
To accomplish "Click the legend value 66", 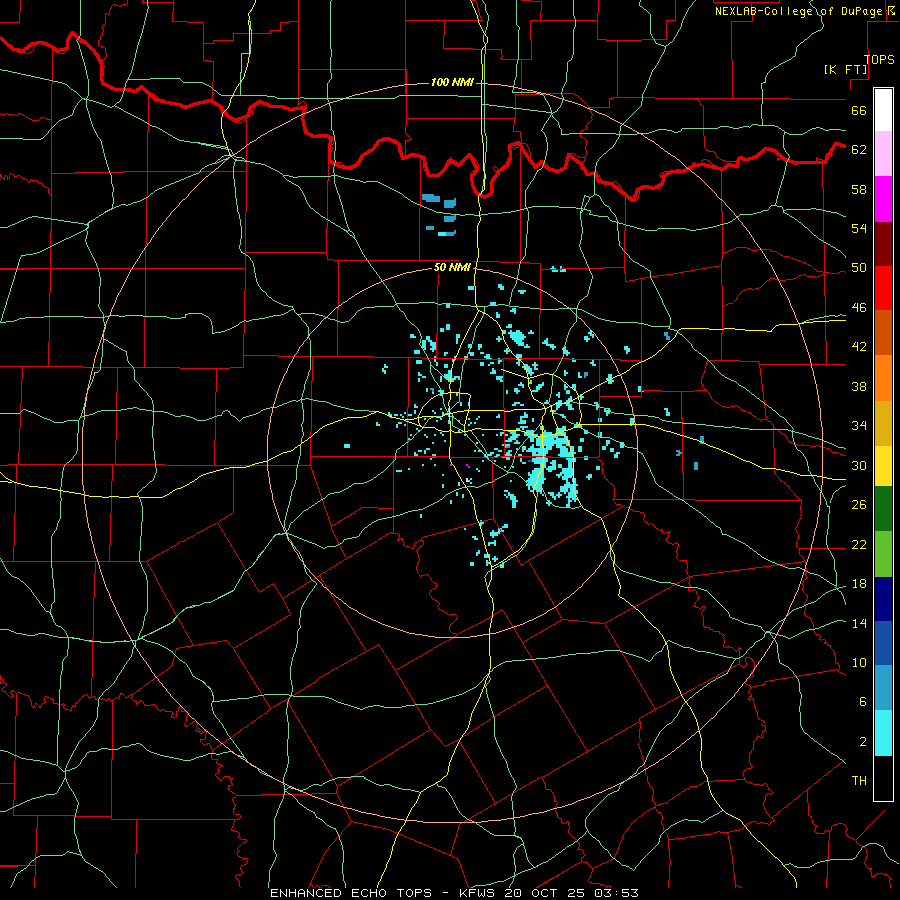I will click(x=859, y=110).
